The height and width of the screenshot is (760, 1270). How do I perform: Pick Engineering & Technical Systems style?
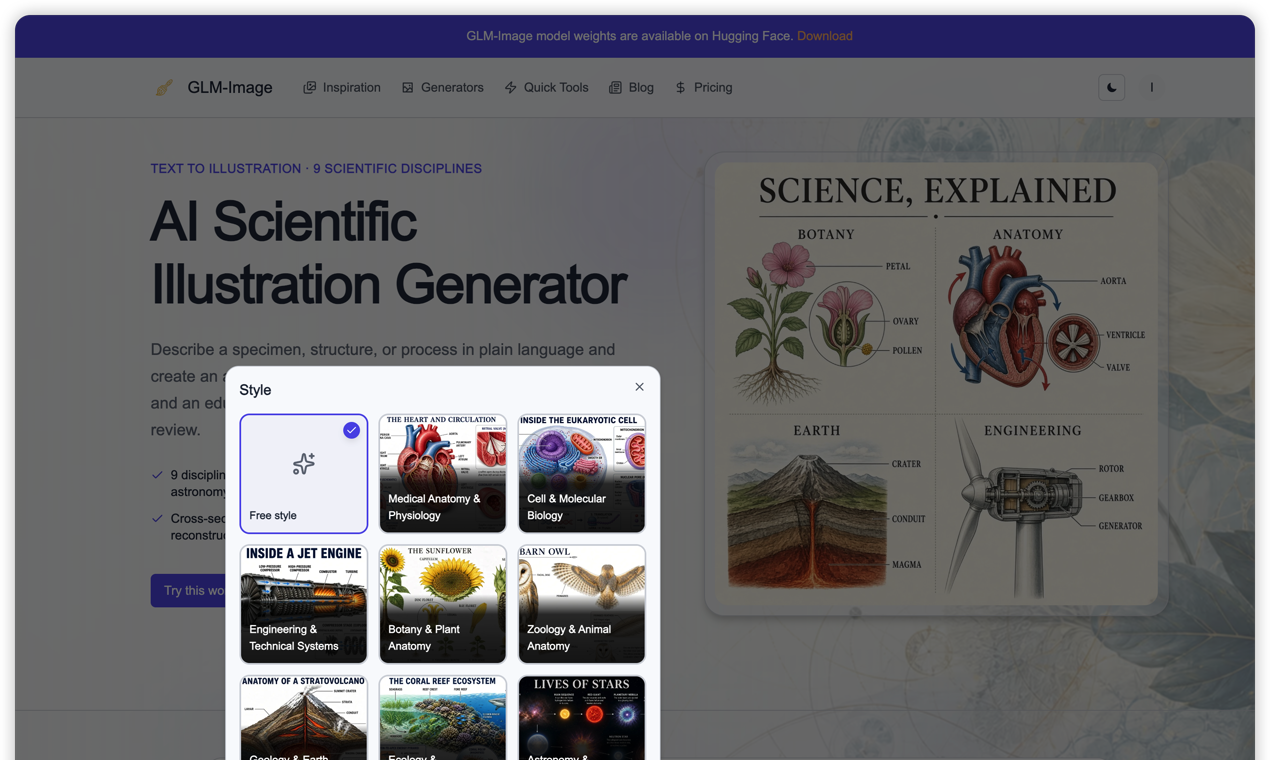coord(304,604)
